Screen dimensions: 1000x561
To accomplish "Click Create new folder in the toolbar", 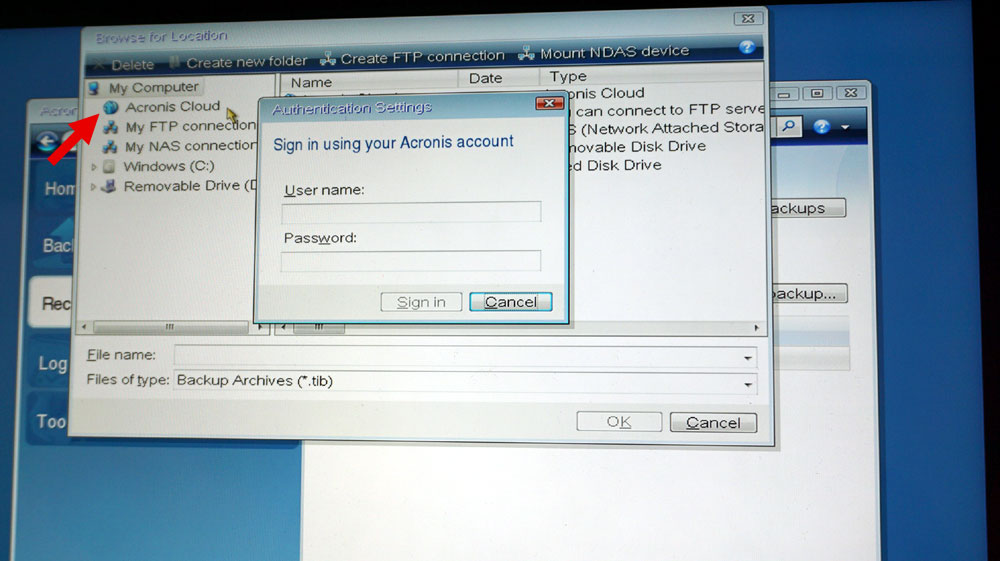I will coord(239,62).
